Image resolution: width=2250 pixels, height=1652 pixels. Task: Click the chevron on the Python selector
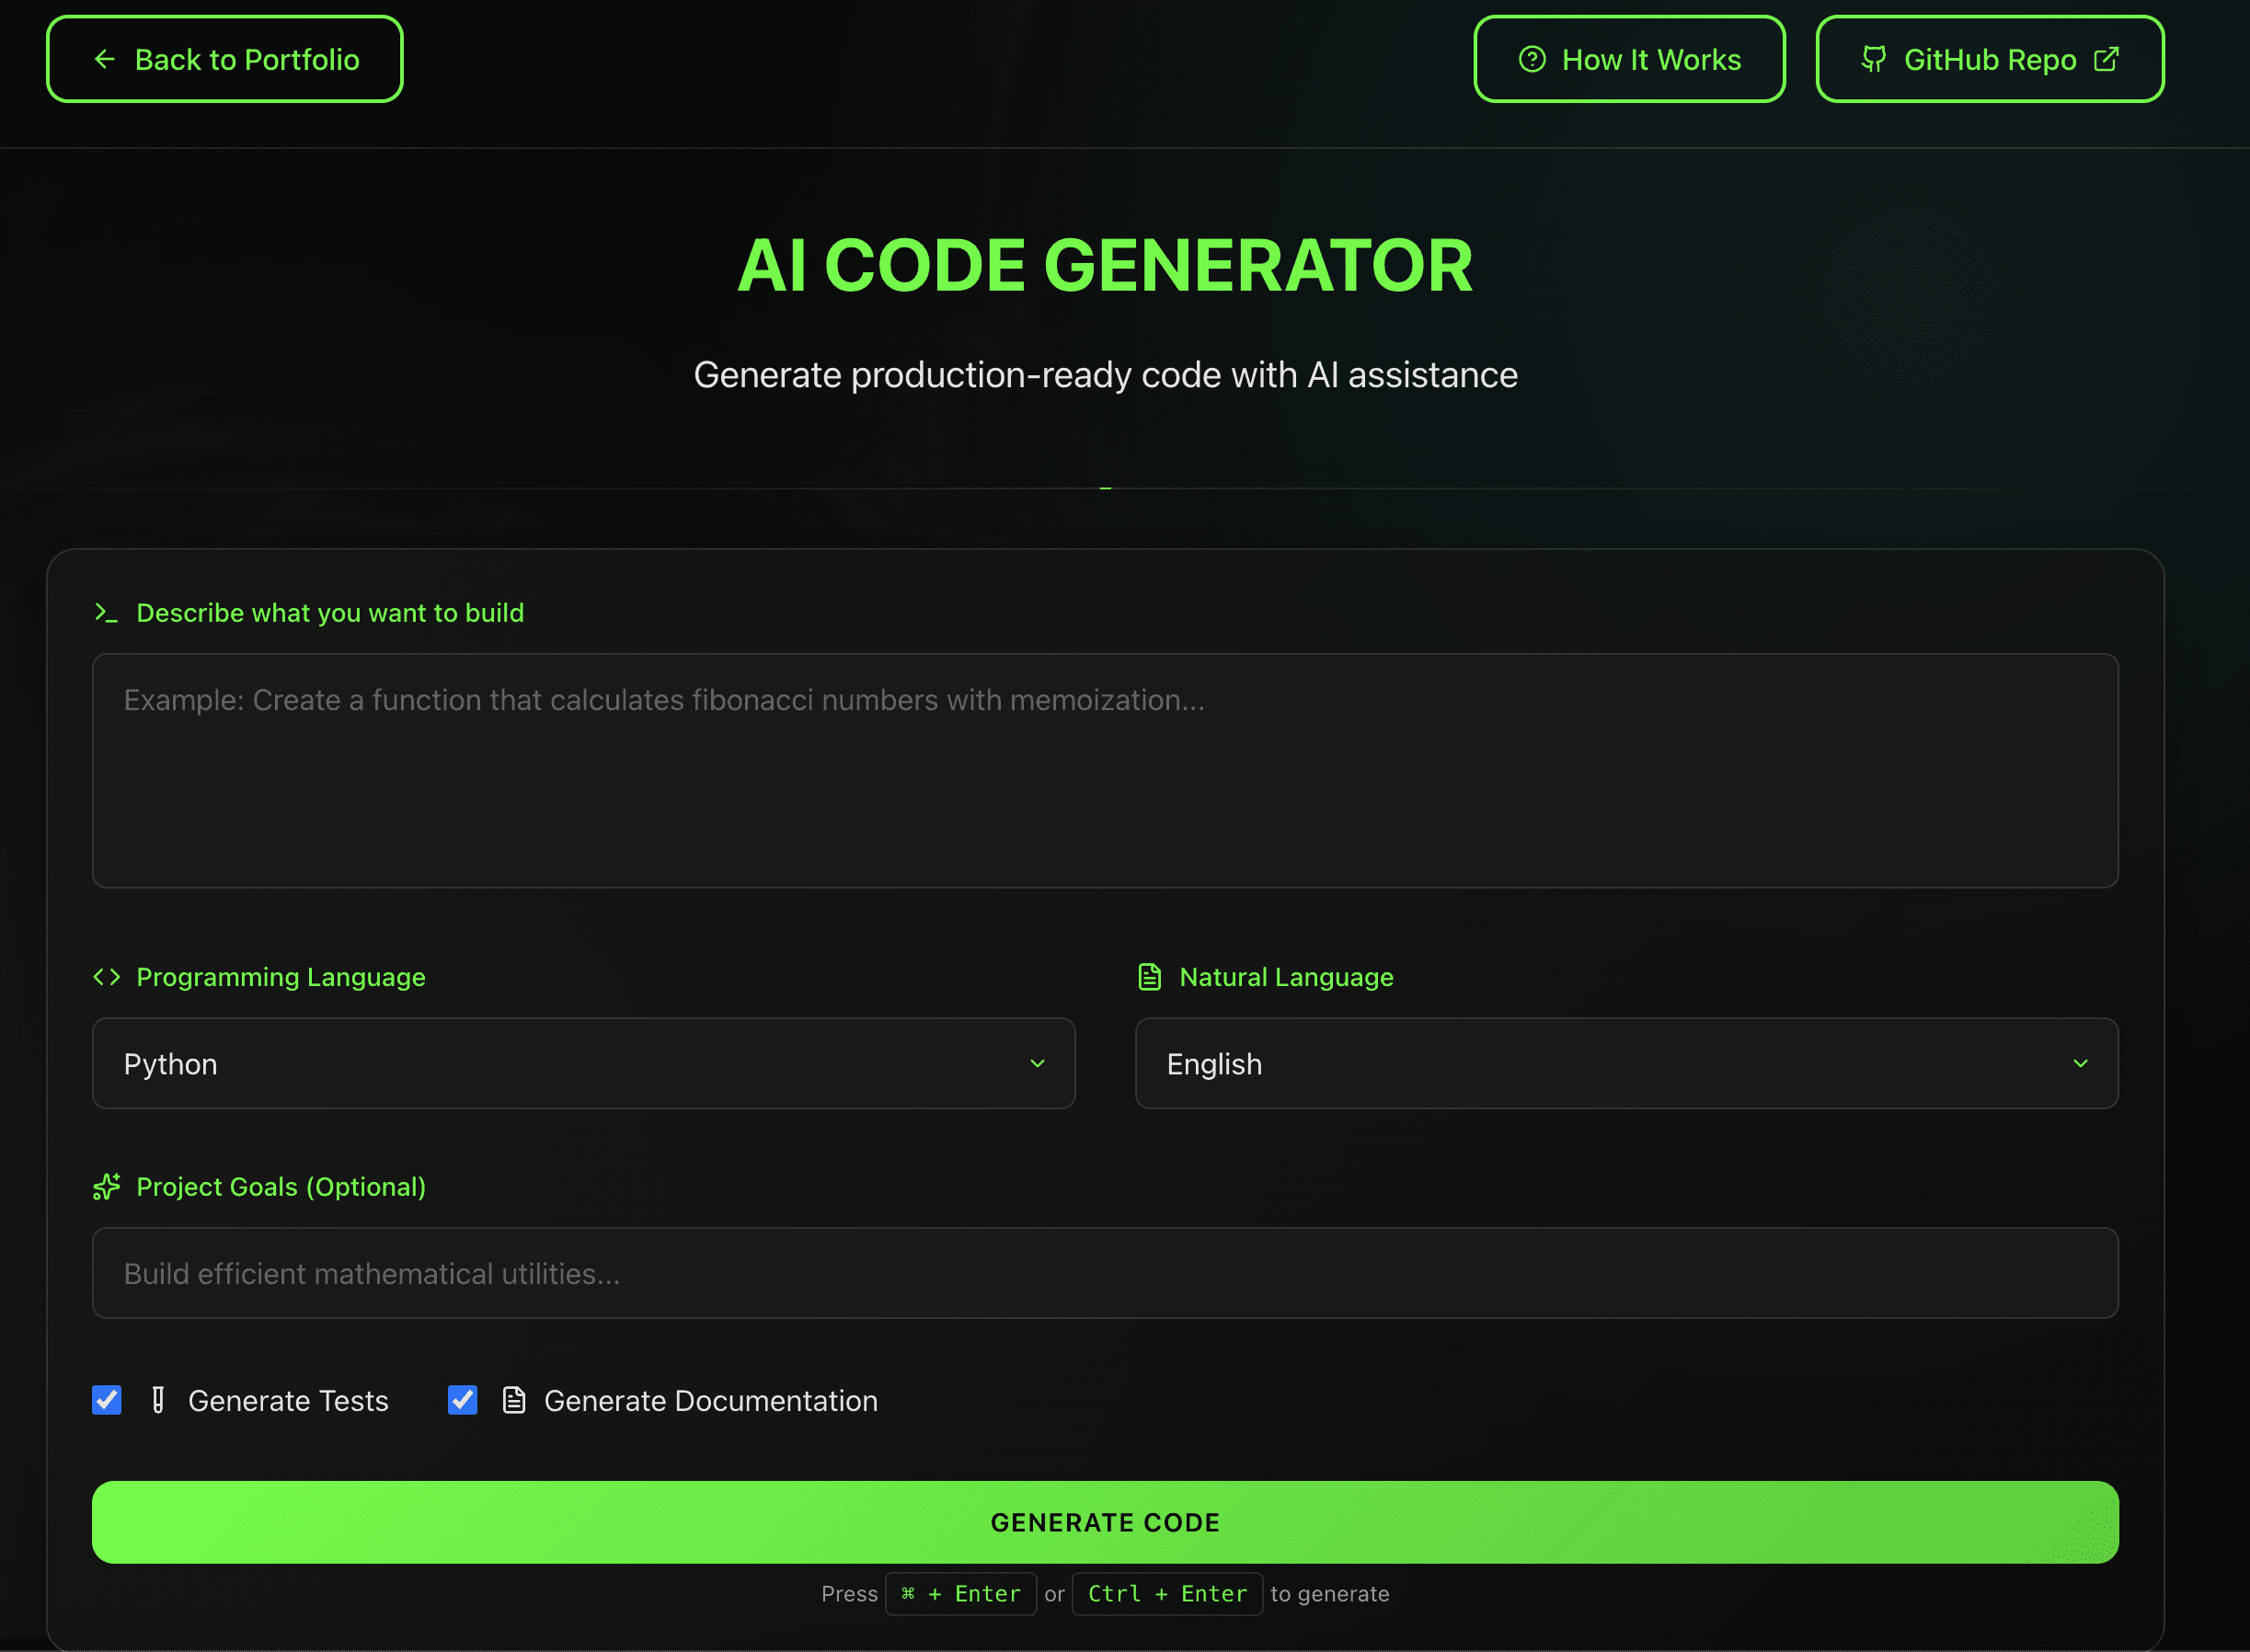pyautogui.click(x=1037, y=1063)
